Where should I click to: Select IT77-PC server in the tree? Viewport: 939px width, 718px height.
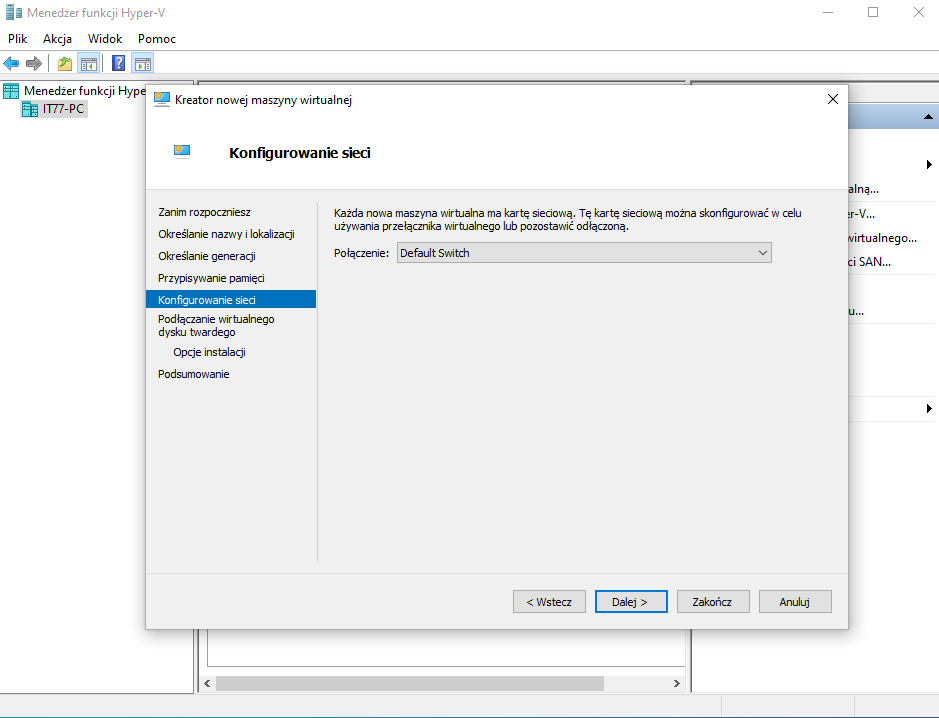pyautogui.click(x=62, y=109)
